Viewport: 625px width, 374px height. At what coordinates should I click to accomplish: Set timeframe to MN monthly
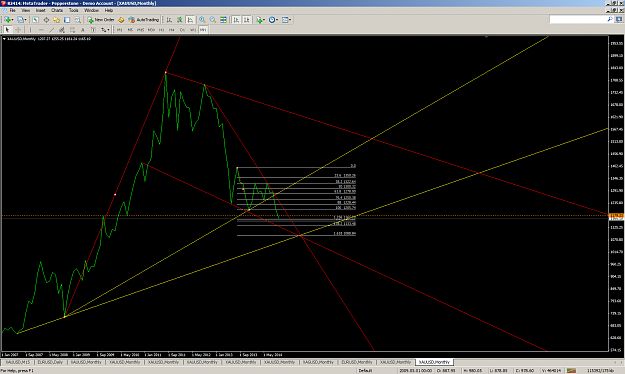coord(203,30)
